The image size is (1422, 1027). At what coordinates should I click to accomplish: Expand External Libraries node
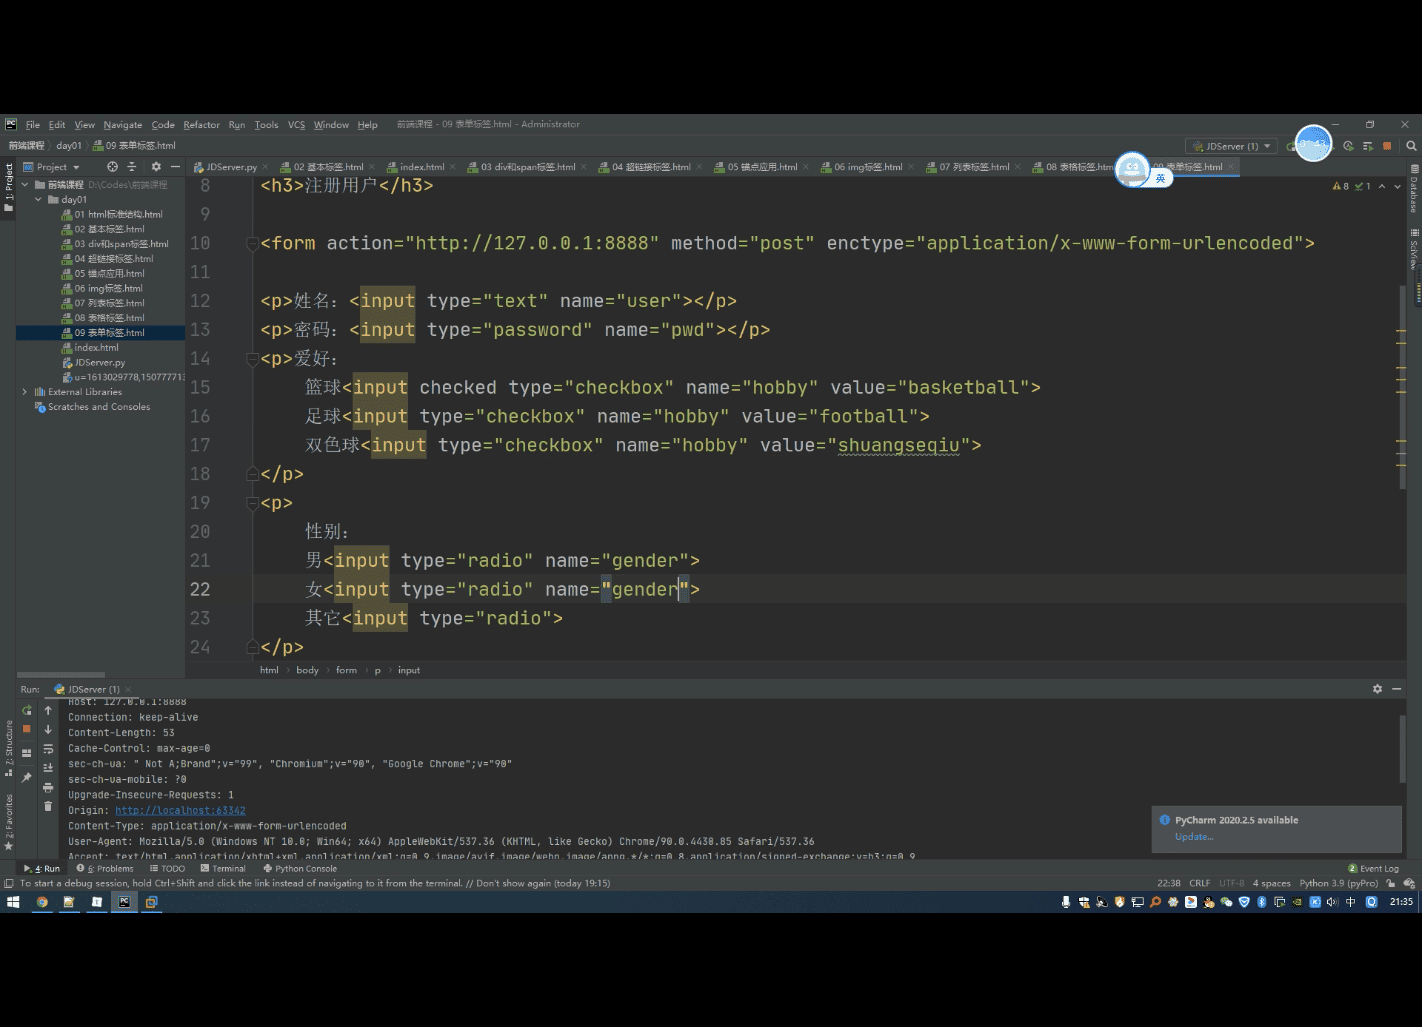pos(25,392)
